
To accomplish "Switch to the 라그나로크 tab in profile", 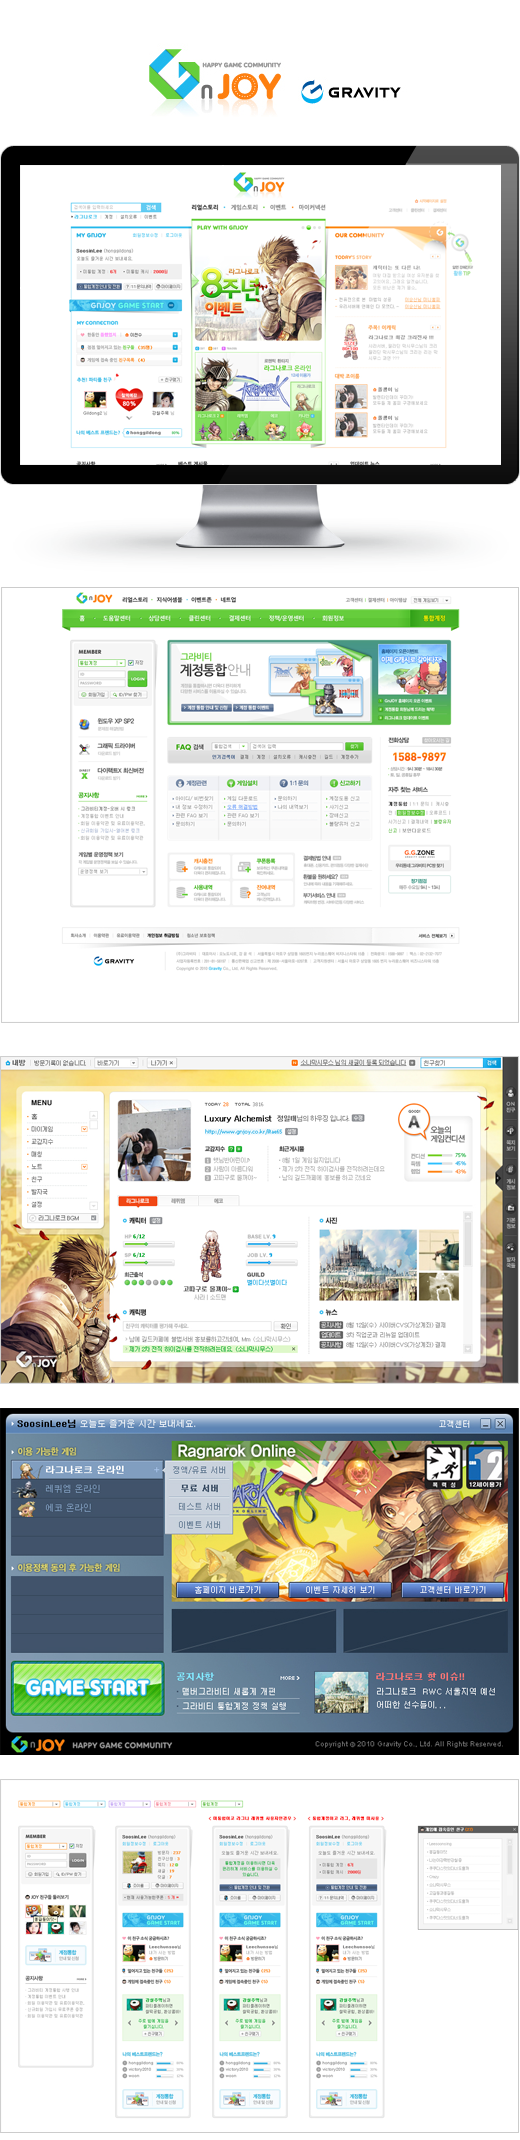I will pos(138,1200).
